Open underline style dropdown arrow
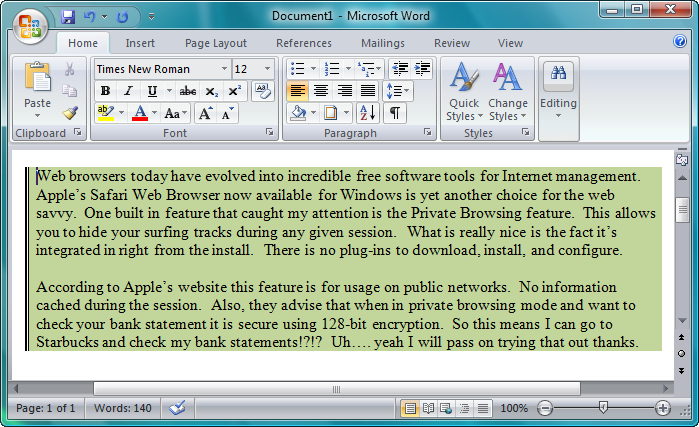699x427 pixels. 169,91
